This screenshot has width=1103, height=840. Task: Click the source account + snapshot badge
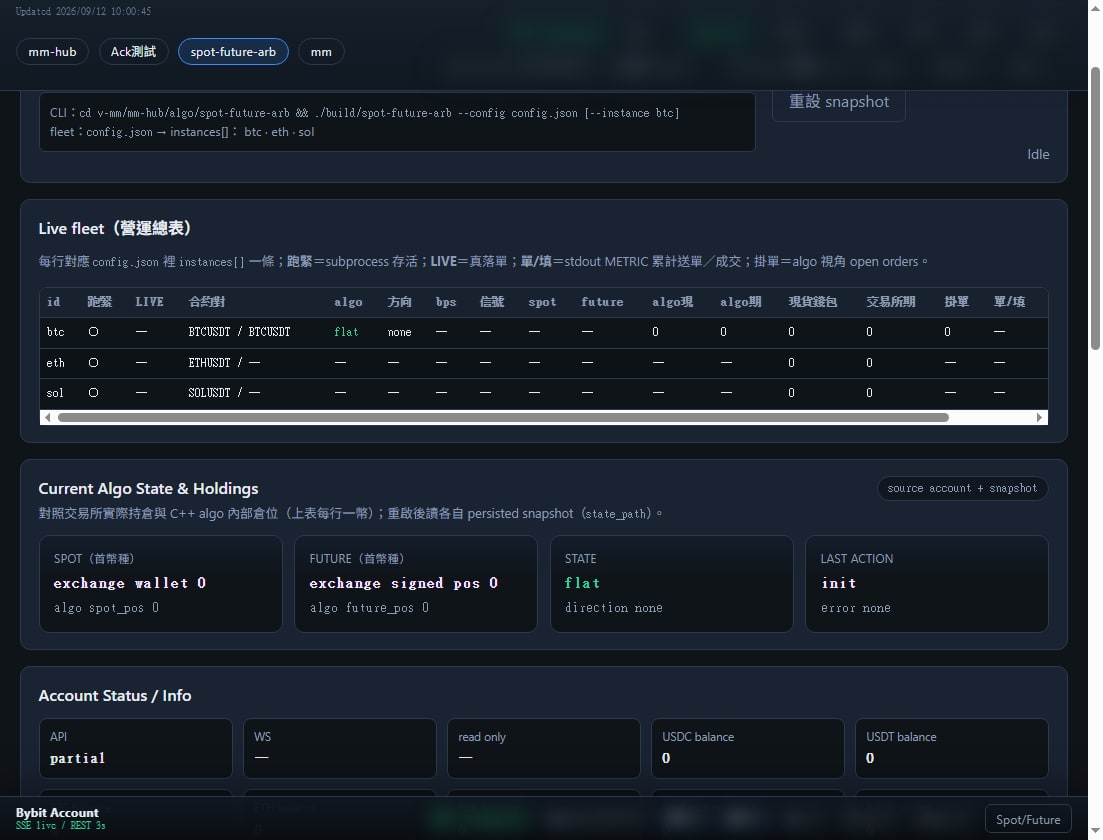coord(962,488)
